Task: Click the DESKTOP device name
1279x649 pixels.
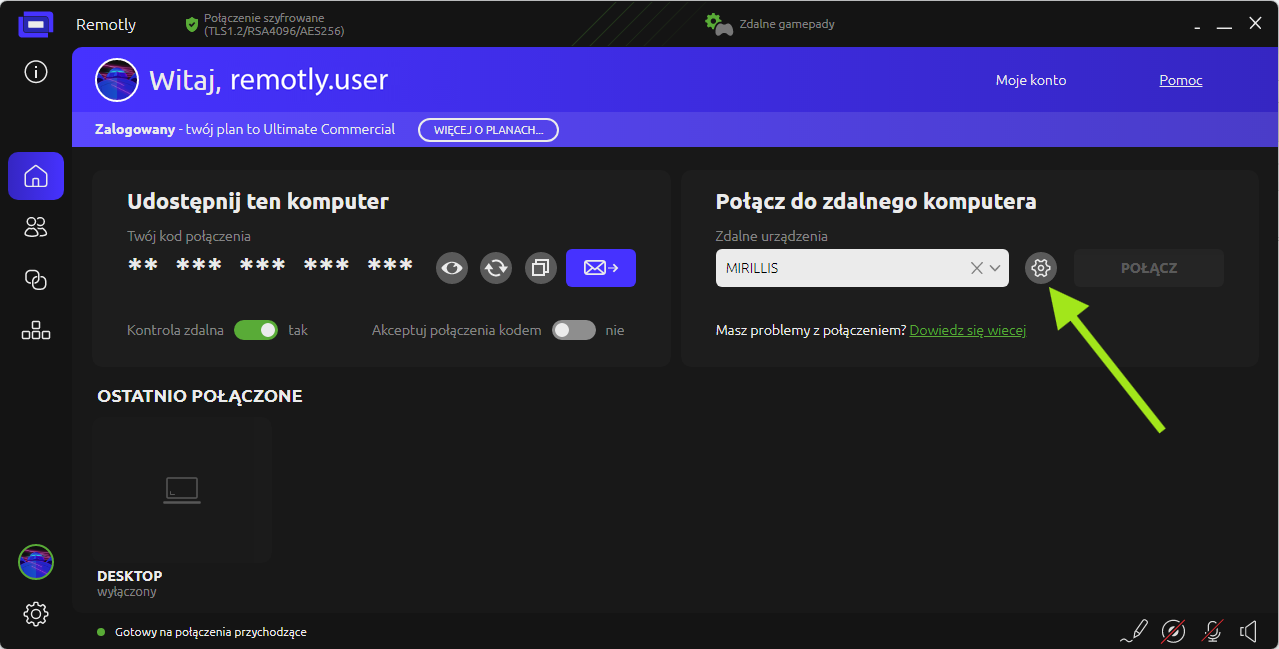Action: 129,576
